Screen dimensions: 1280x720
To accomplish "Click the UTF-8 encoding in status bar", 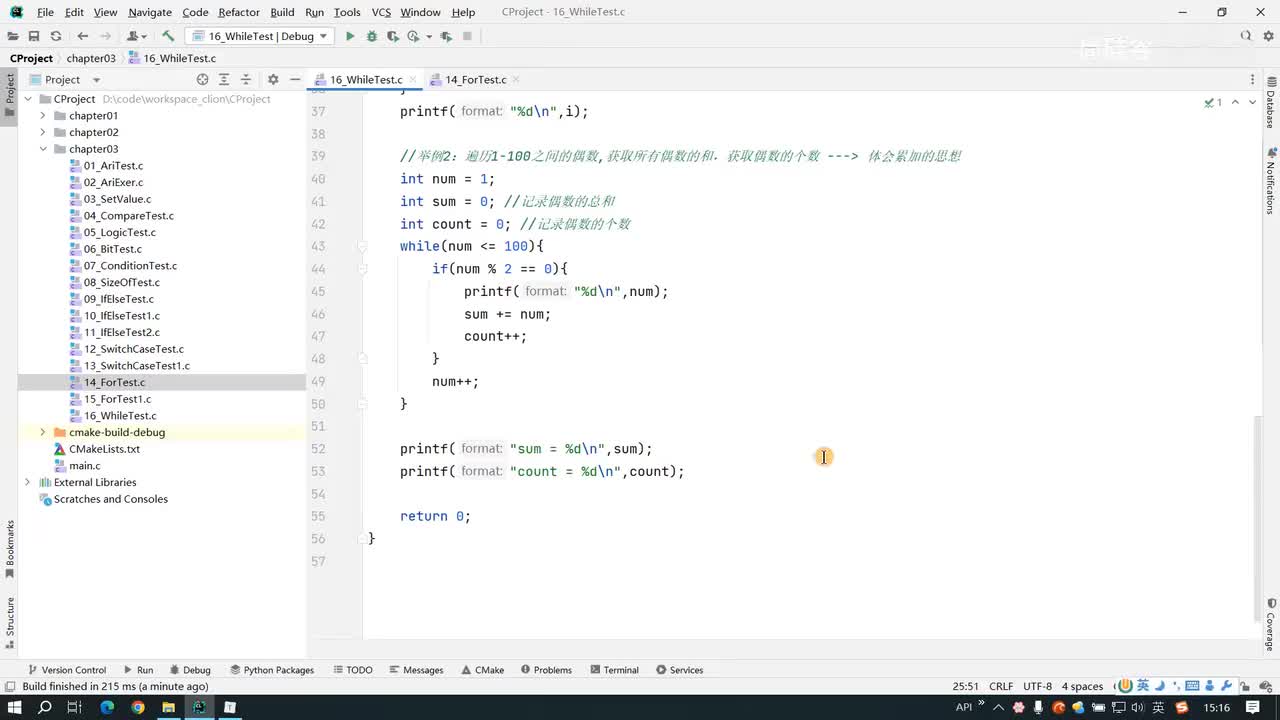I will tap(1037, 686).
